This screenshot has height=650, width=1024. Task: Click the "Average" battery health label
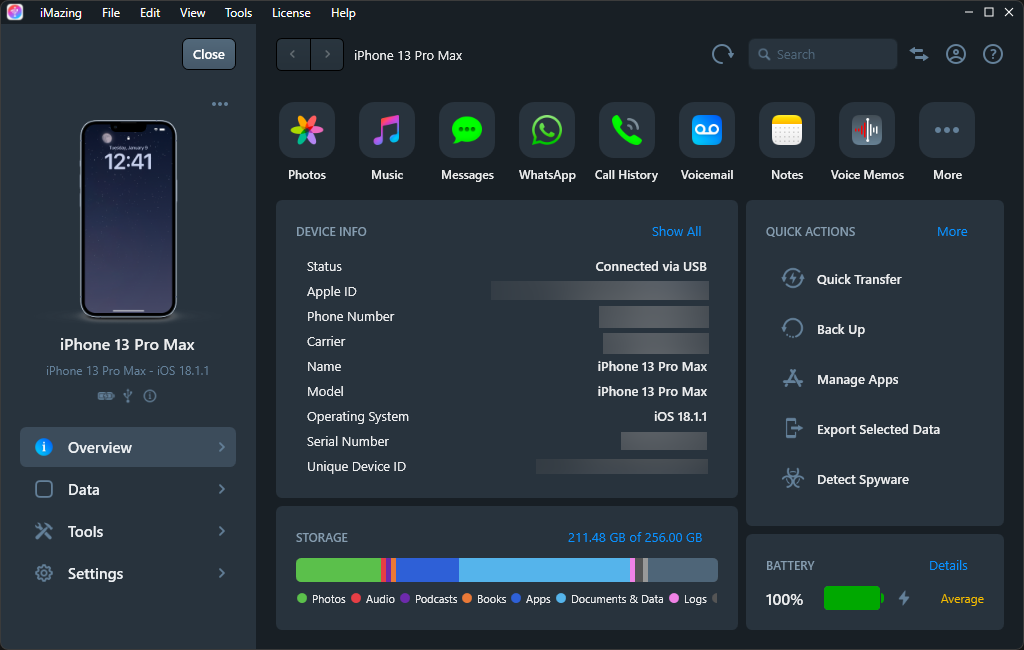pos(962,598)
